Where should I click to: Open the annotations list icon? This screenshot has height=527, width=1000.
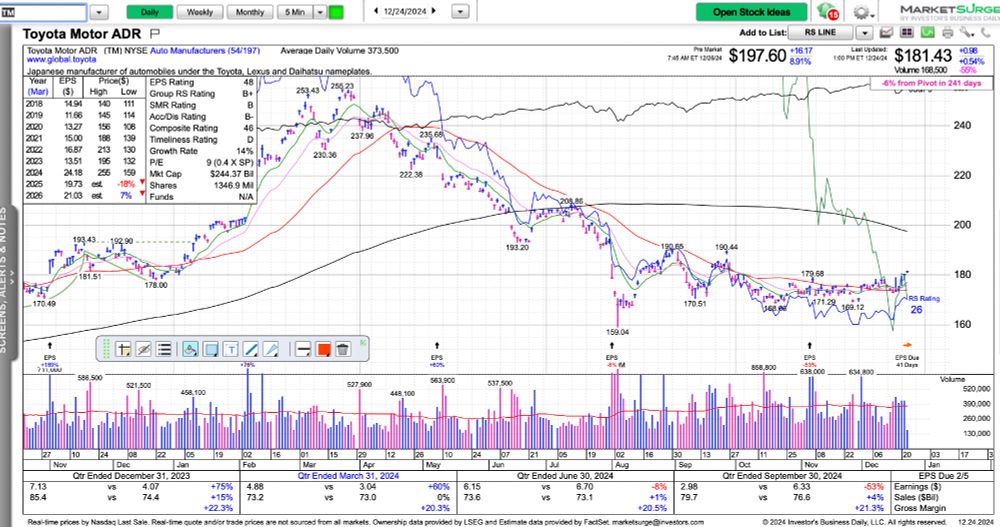point(164,349)
